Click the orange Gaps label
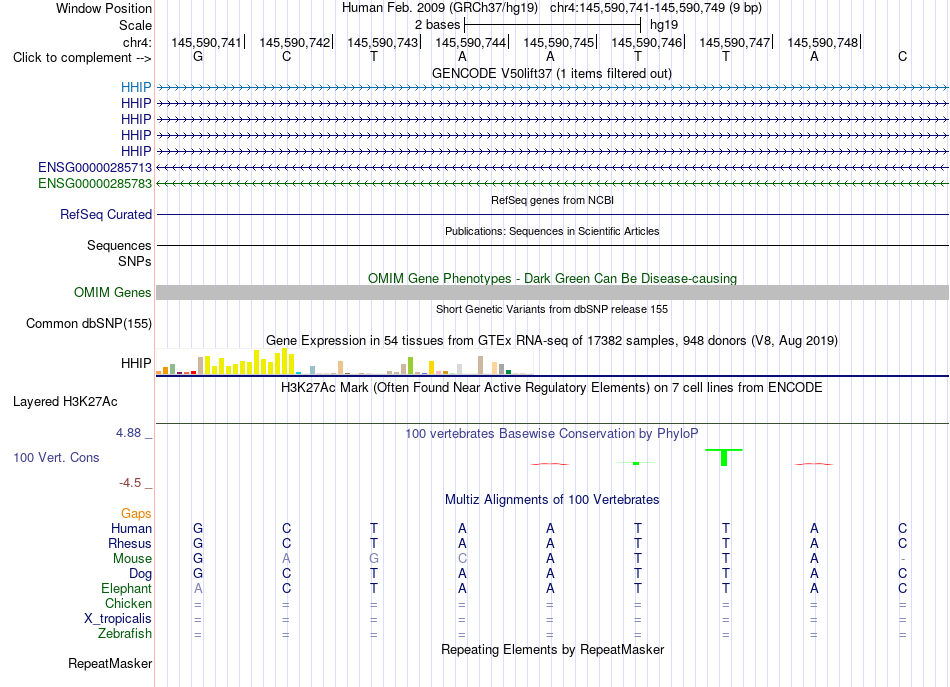The width and height of the screenshot is (950, 687). click(x=136, y=514)
